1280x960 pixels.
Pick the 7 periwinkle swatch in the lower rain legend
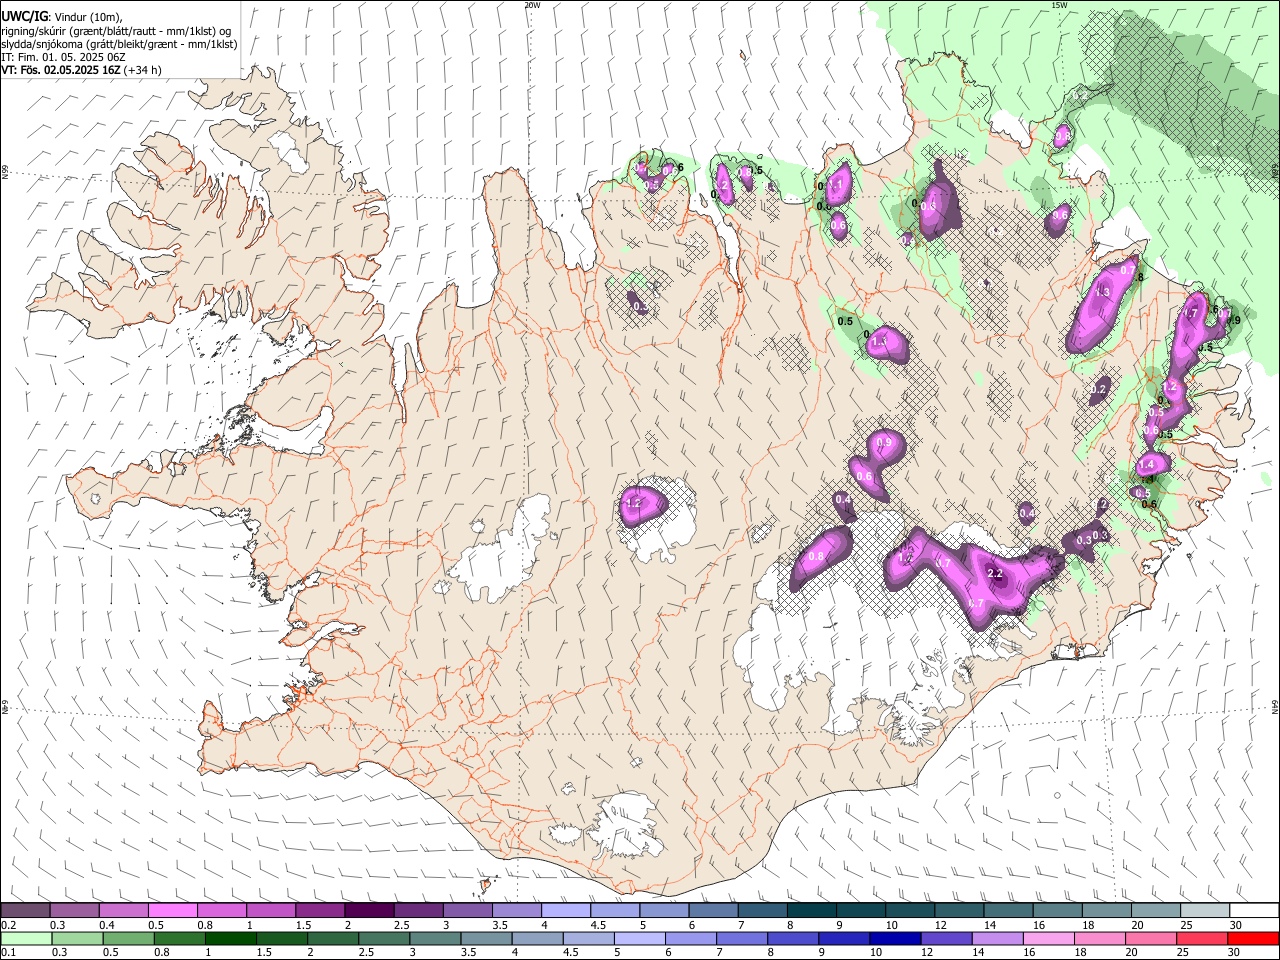[x=740, y=938]
